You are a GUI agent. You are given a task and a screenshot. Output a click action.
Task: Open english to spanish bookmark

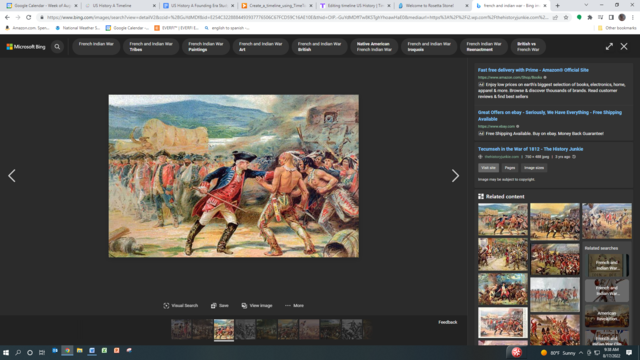point(227,28)
